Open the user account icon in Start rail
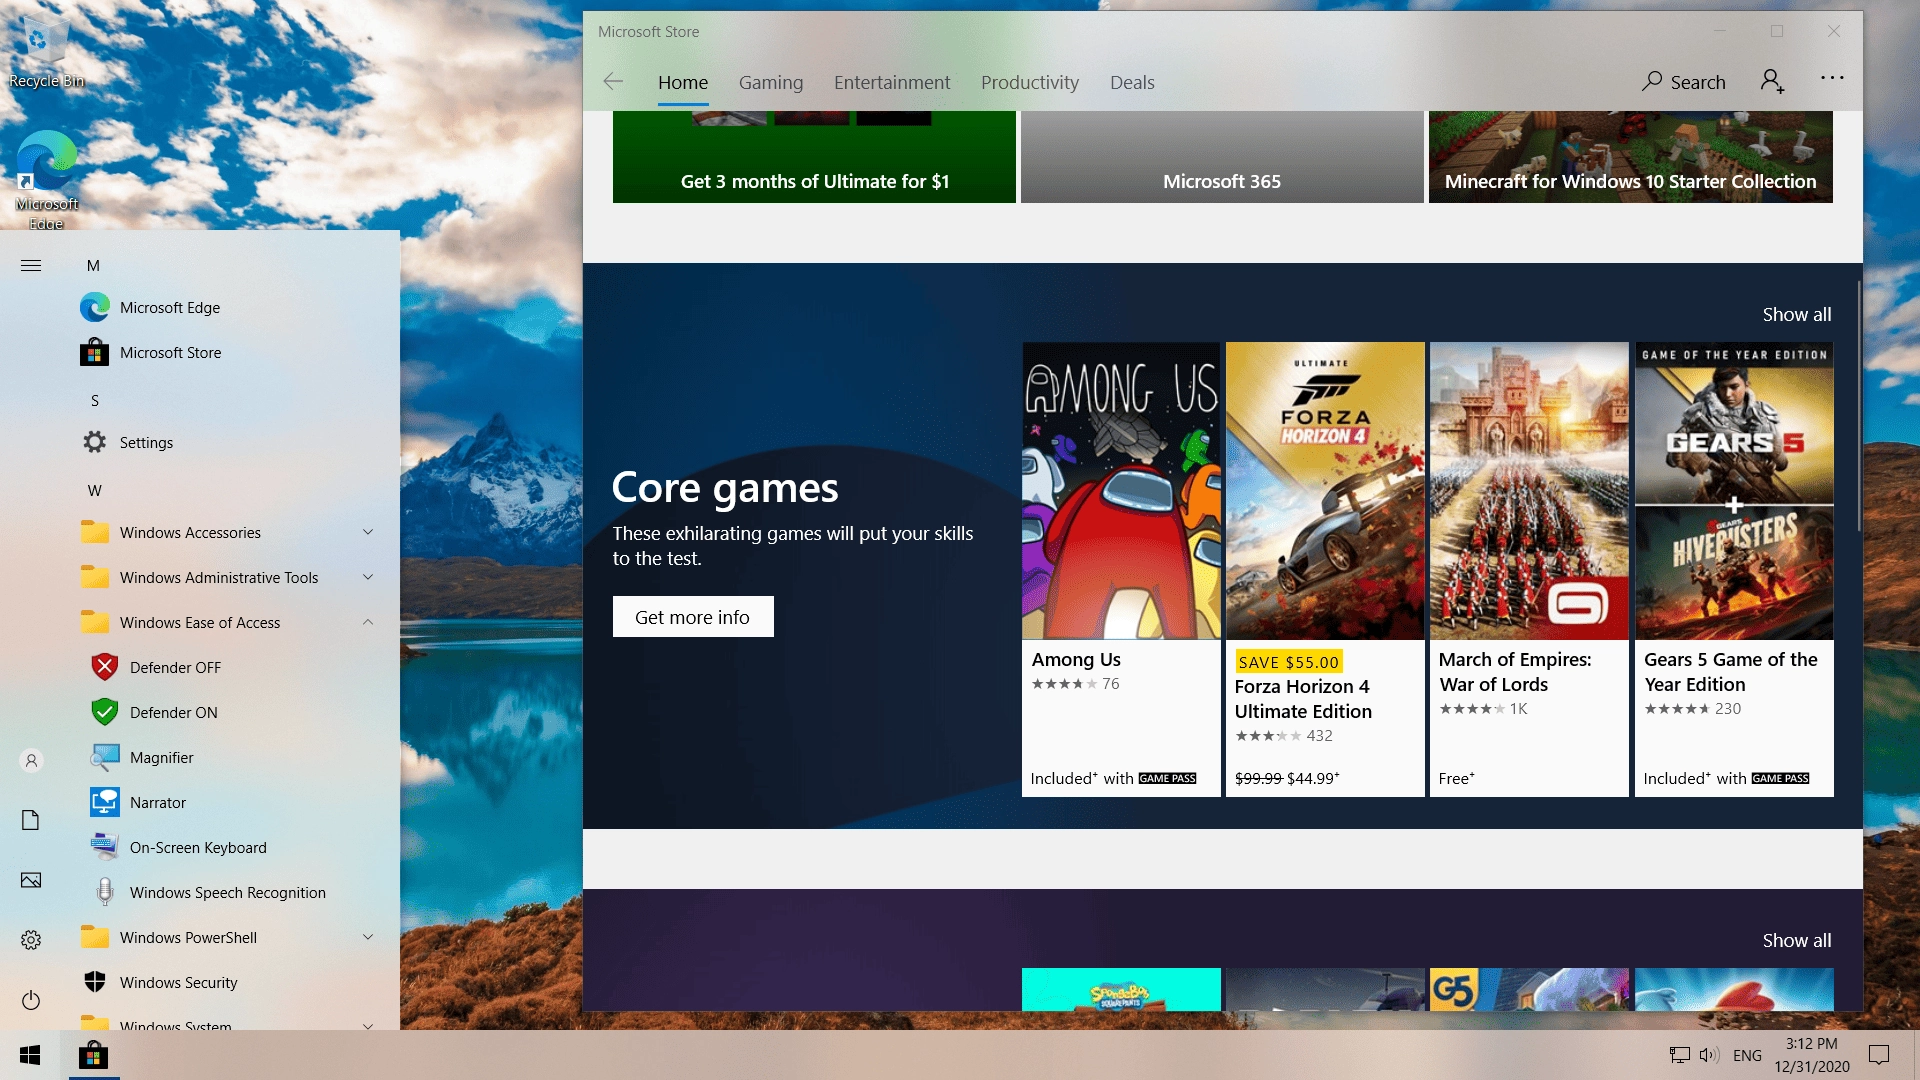Screen dimensions: 1920x1080 click(x=31, y=761)
